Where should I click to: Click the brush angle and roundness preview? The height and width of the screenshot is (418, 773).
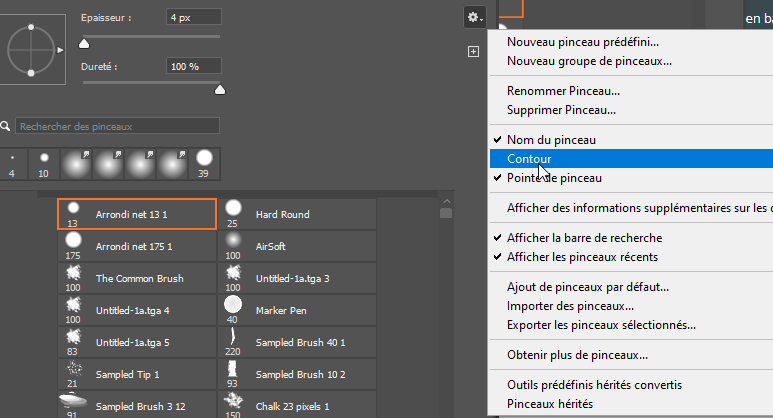pos(32,47)
